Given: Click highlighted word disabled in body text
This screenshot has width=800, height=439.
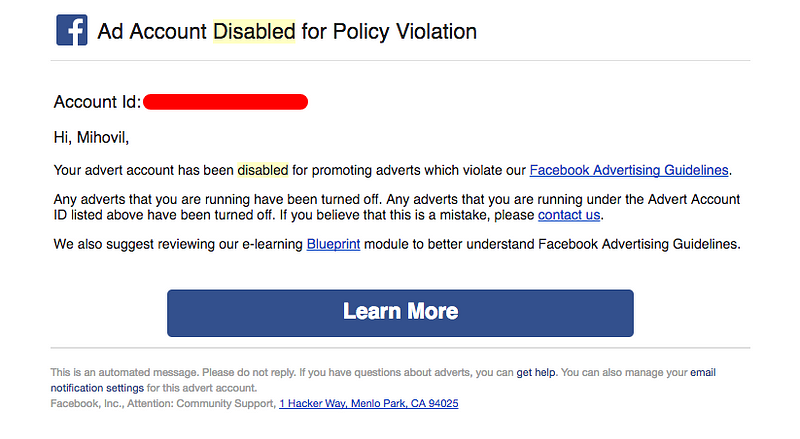Looking at the screenshot, I should (x=263, y=170).
